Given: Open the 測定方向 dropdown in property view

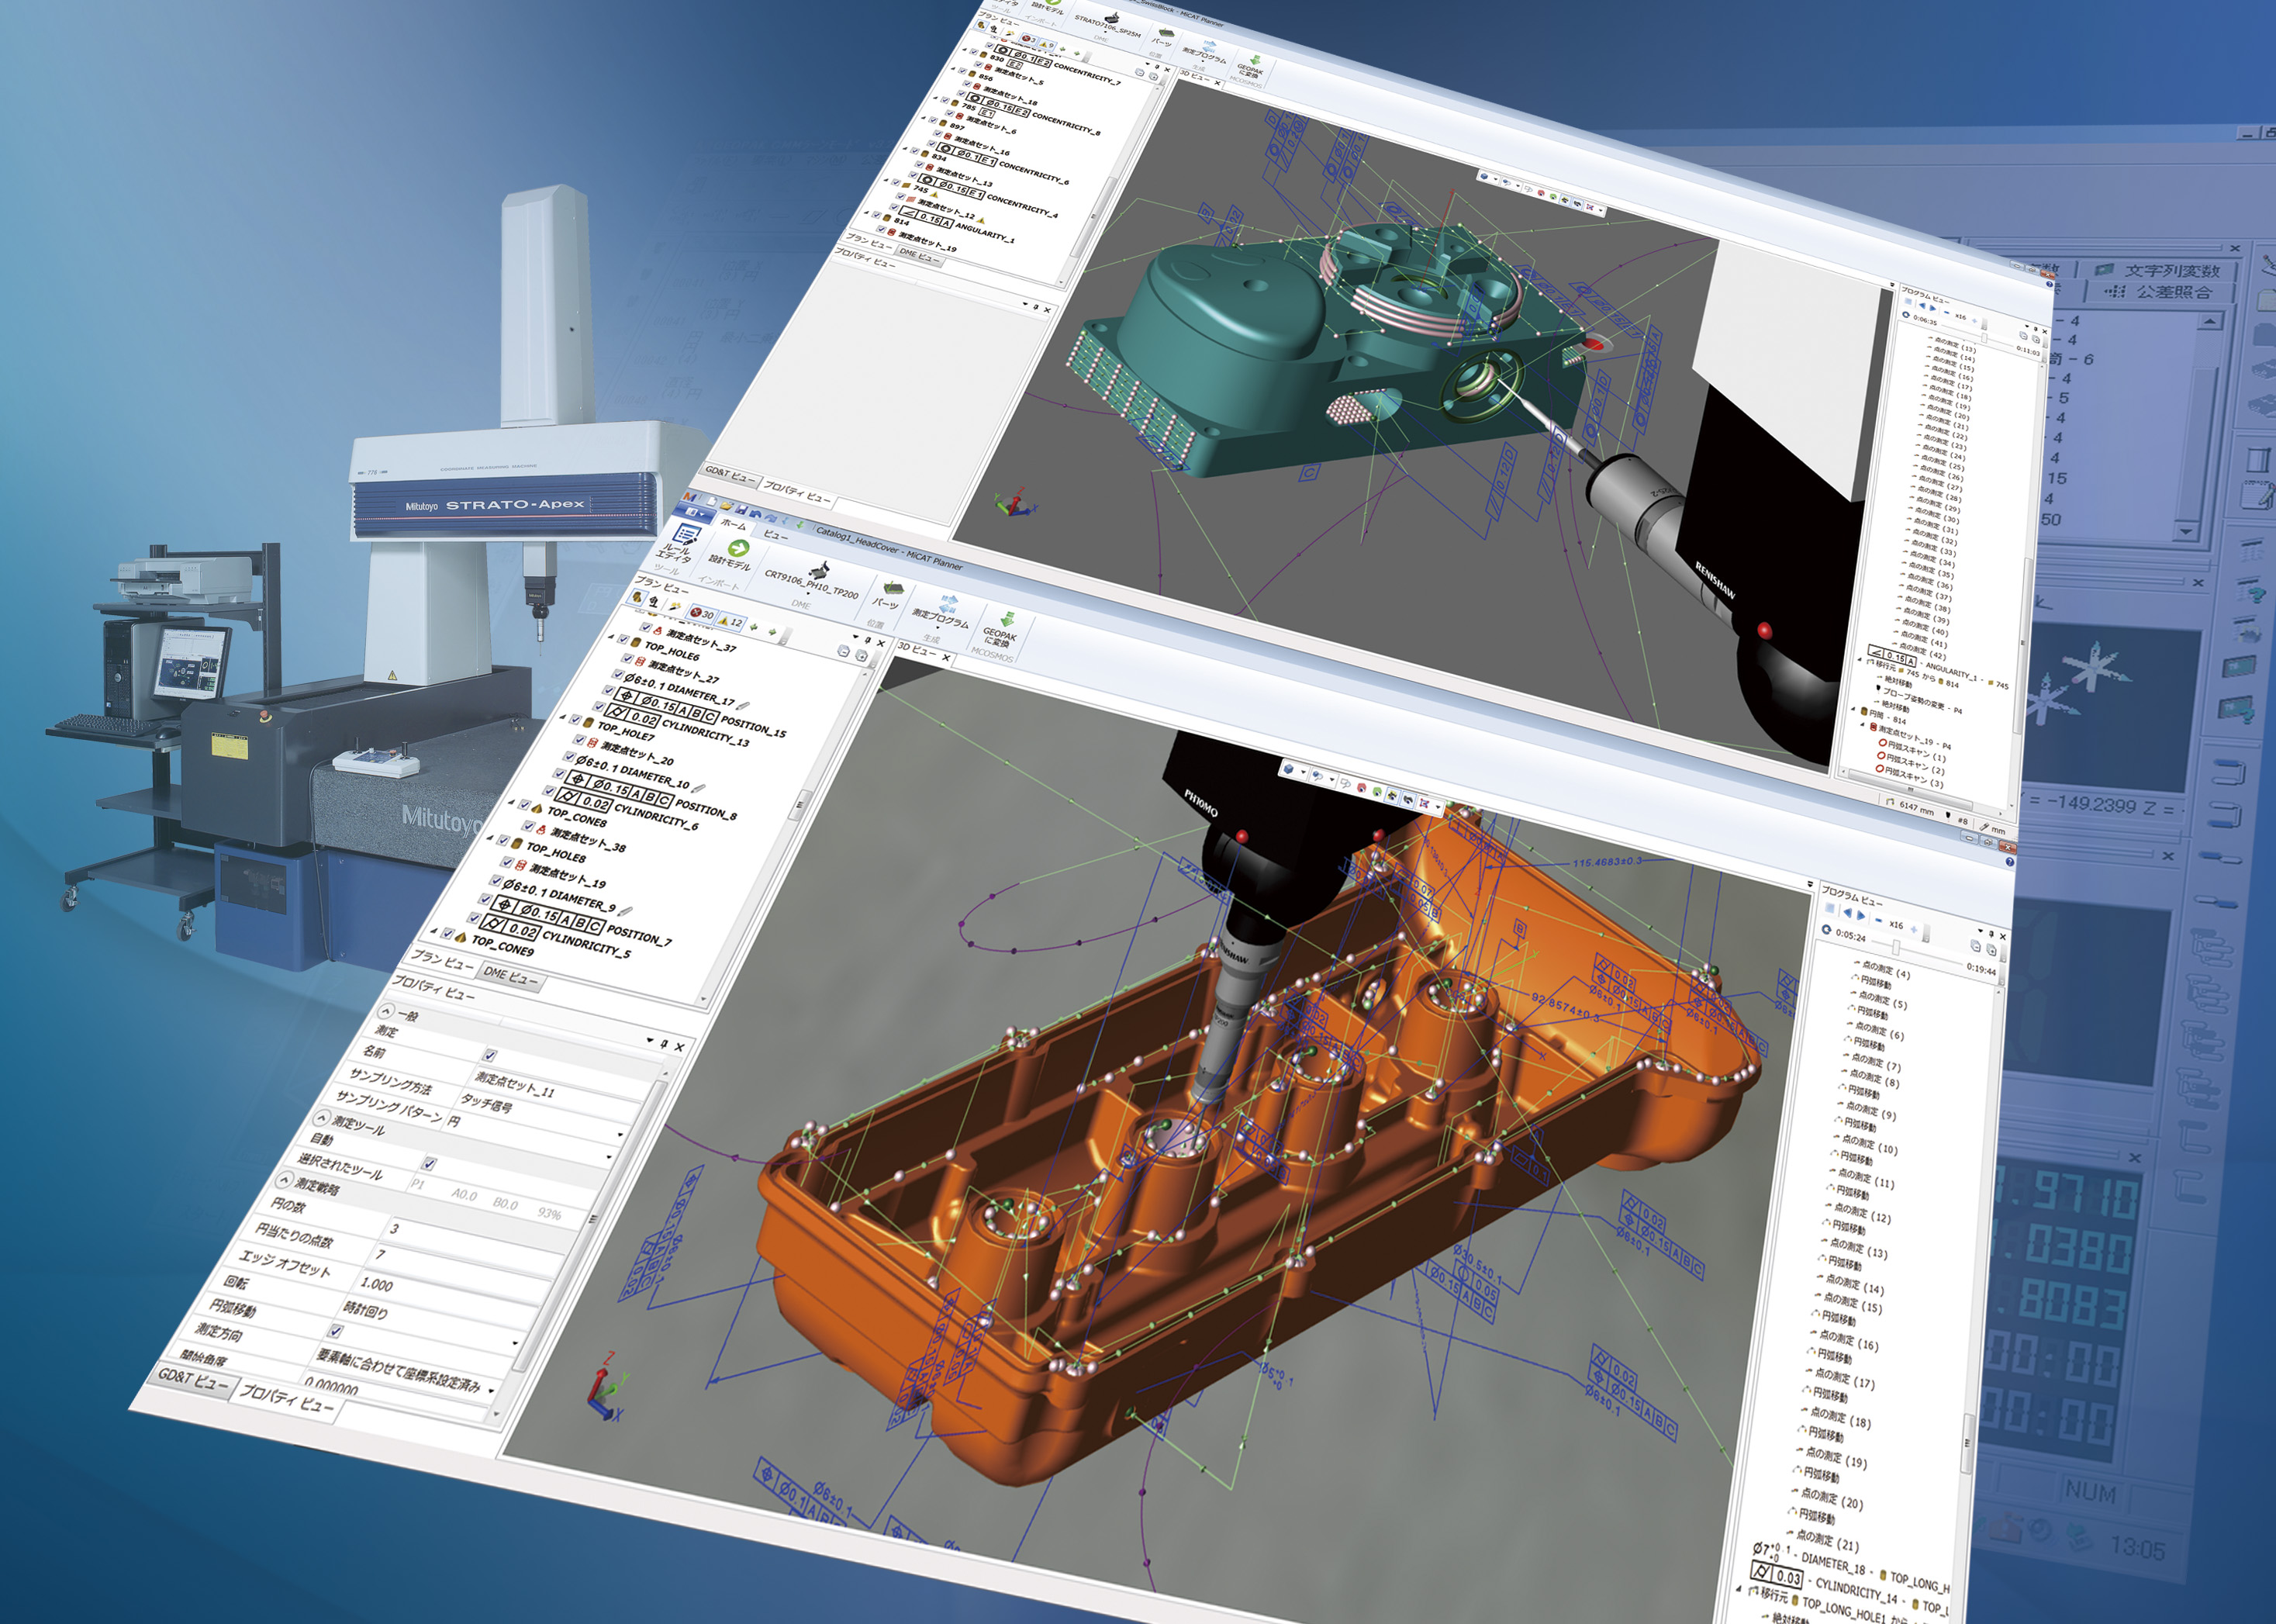Looking at the screenshot, I should coord(490,1390).
